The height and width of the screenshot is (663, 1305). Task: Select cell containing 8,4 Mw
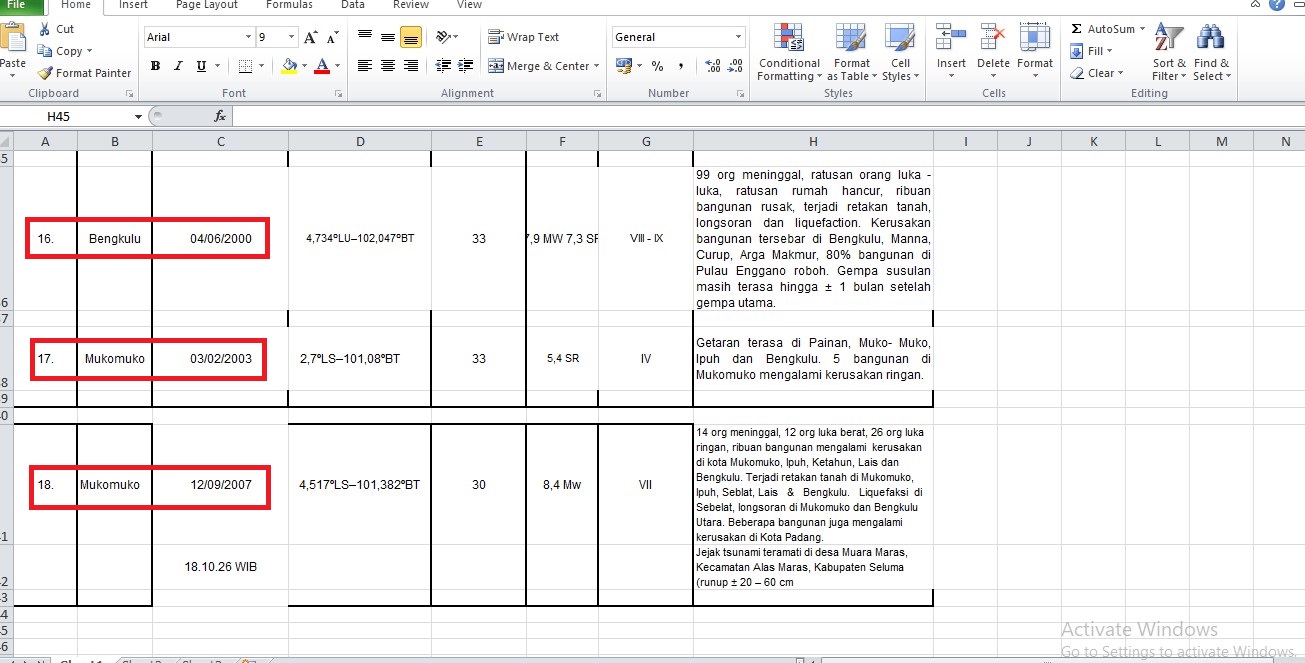562,484
